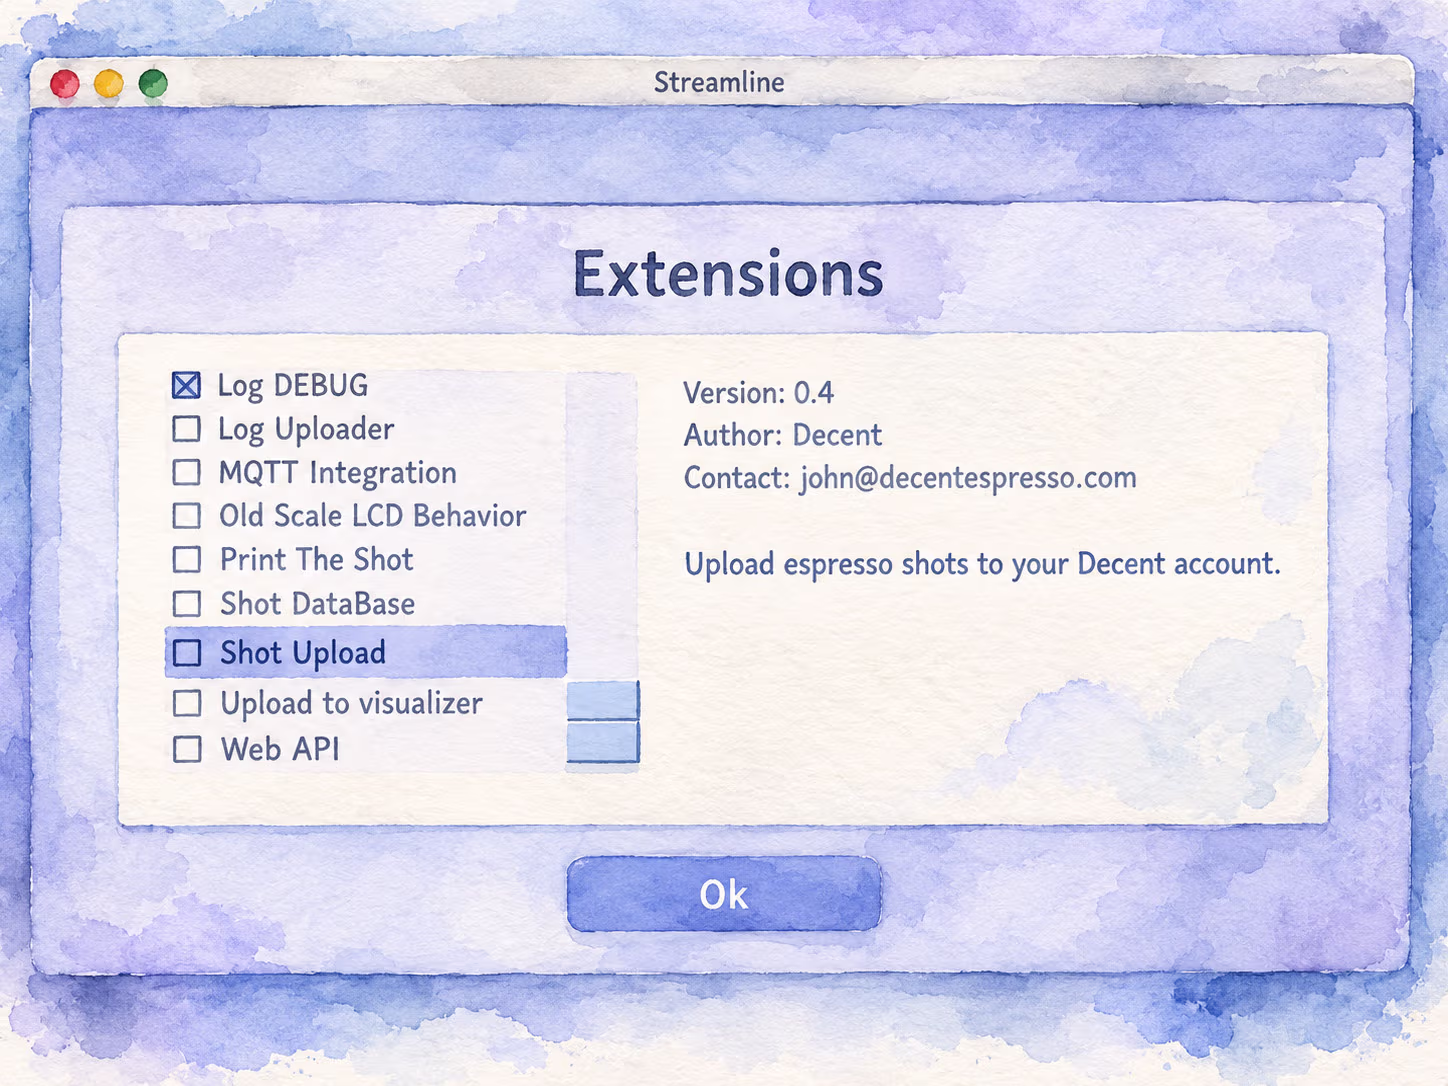Image resolution: width=1448 pixels, height=1086 pixels.
Task: Select Shot DataBase label in list
Action: click(317, 604)
